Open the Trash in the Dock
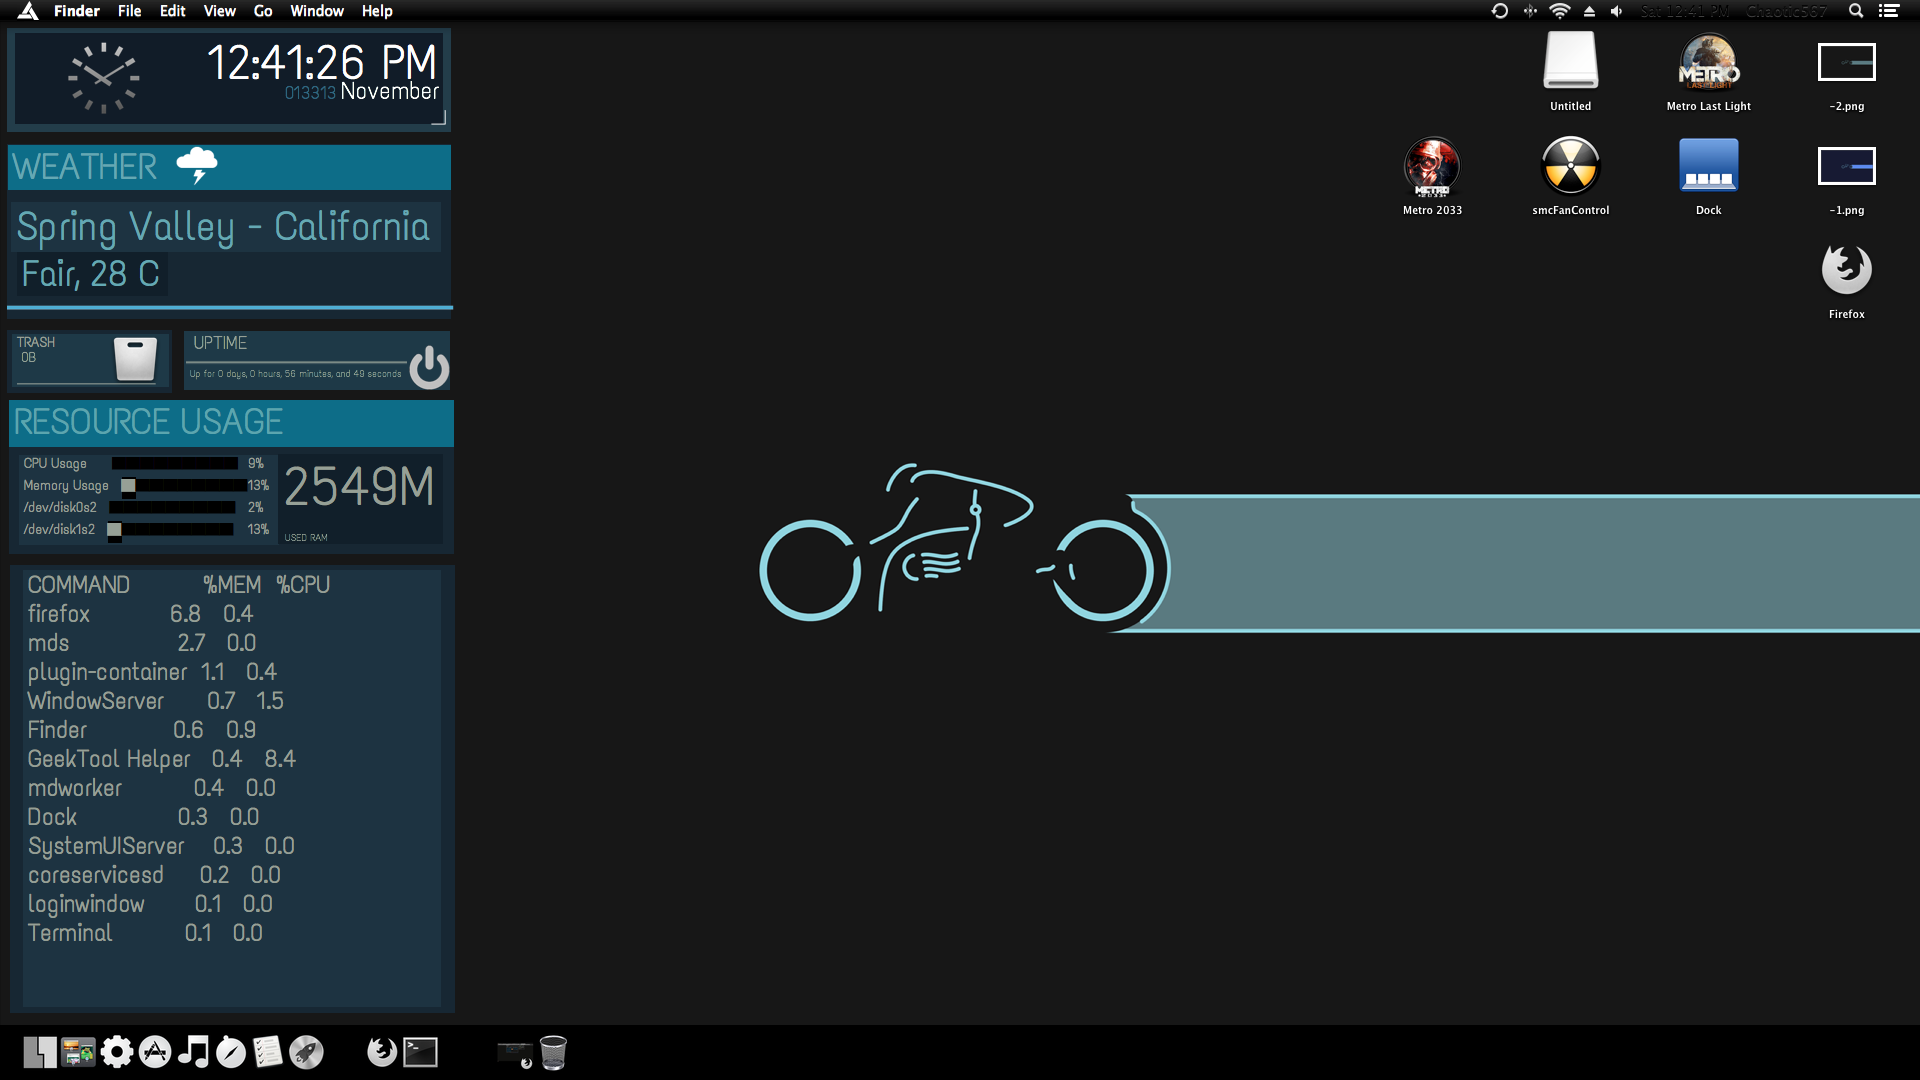 coord(553,1052)
